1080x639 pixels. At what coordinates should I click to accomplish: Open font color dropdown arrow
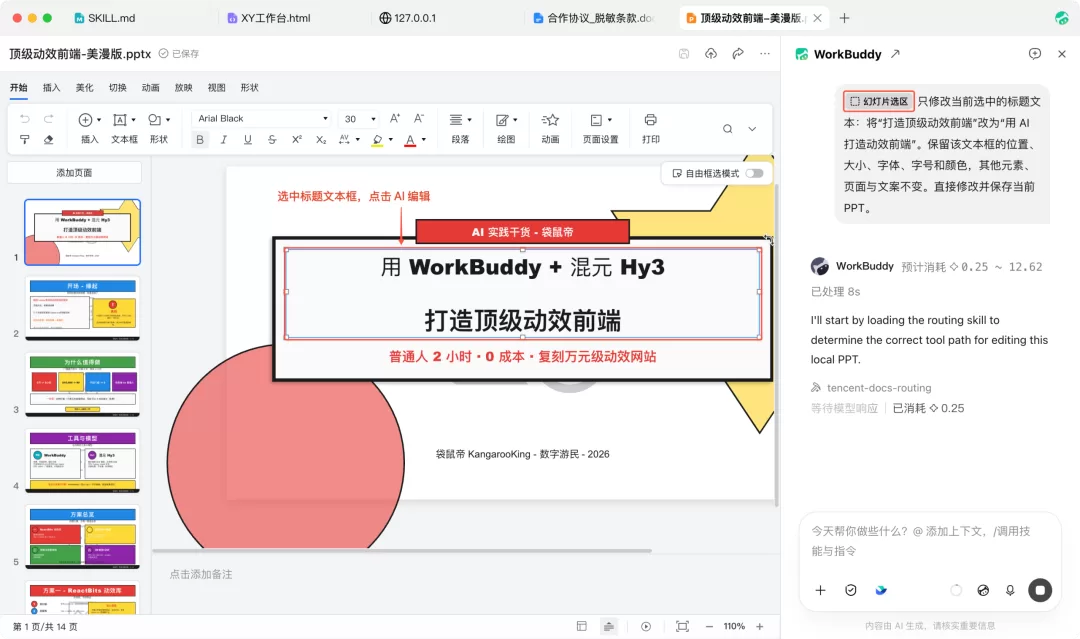(424, 140)
